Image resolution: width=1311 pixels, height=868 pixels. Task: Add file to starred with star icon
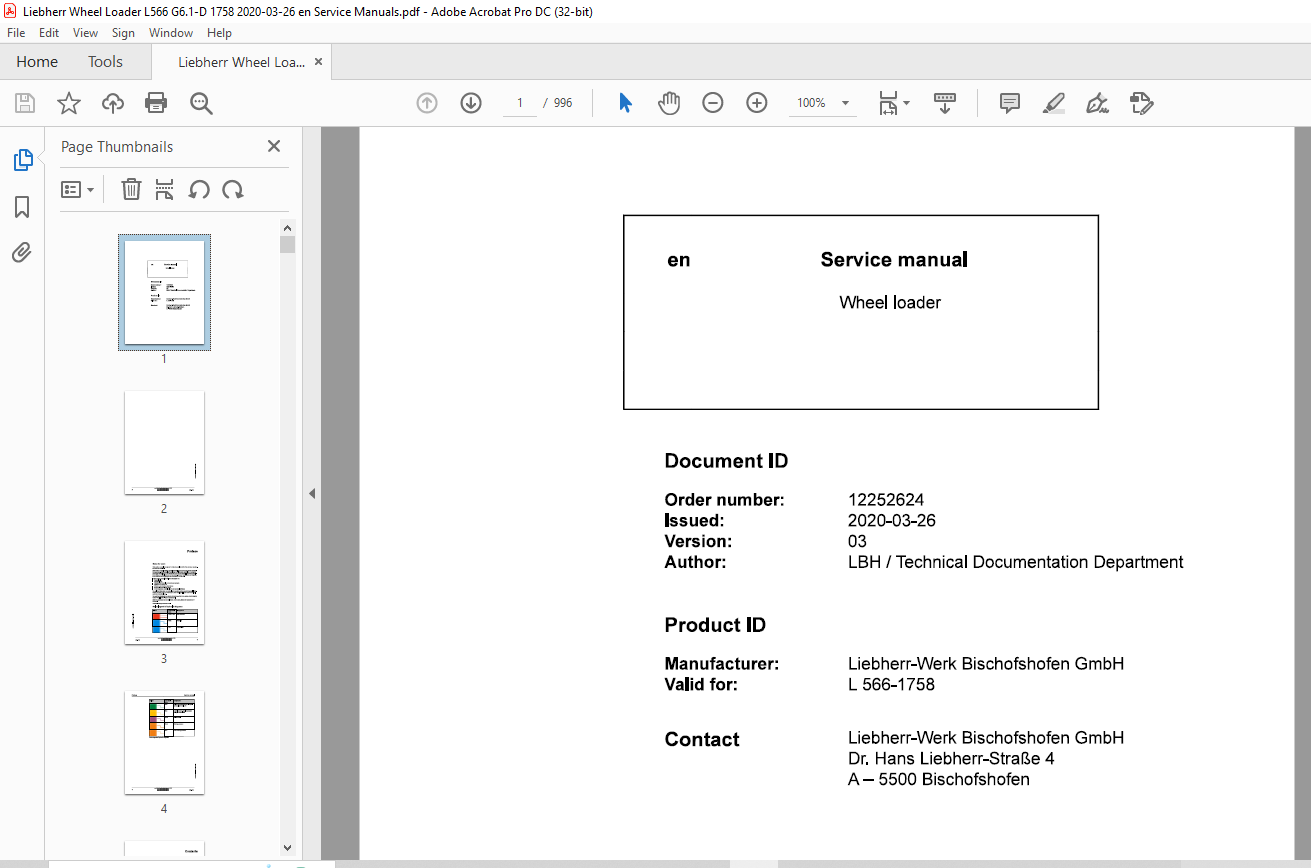(x=69, y=103)
